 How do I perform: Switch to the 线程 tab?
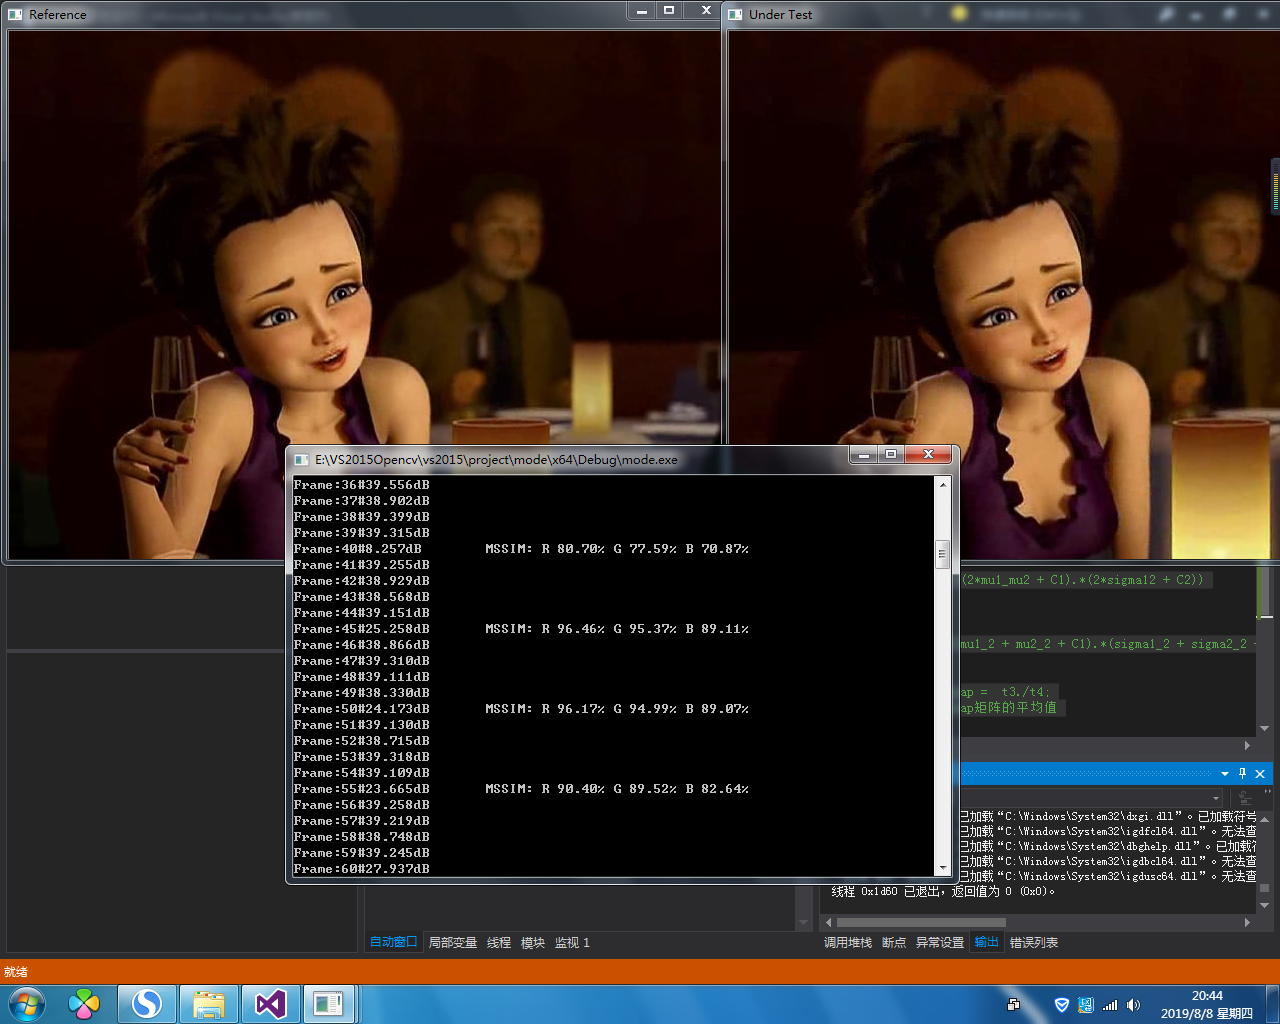[499, 942]
